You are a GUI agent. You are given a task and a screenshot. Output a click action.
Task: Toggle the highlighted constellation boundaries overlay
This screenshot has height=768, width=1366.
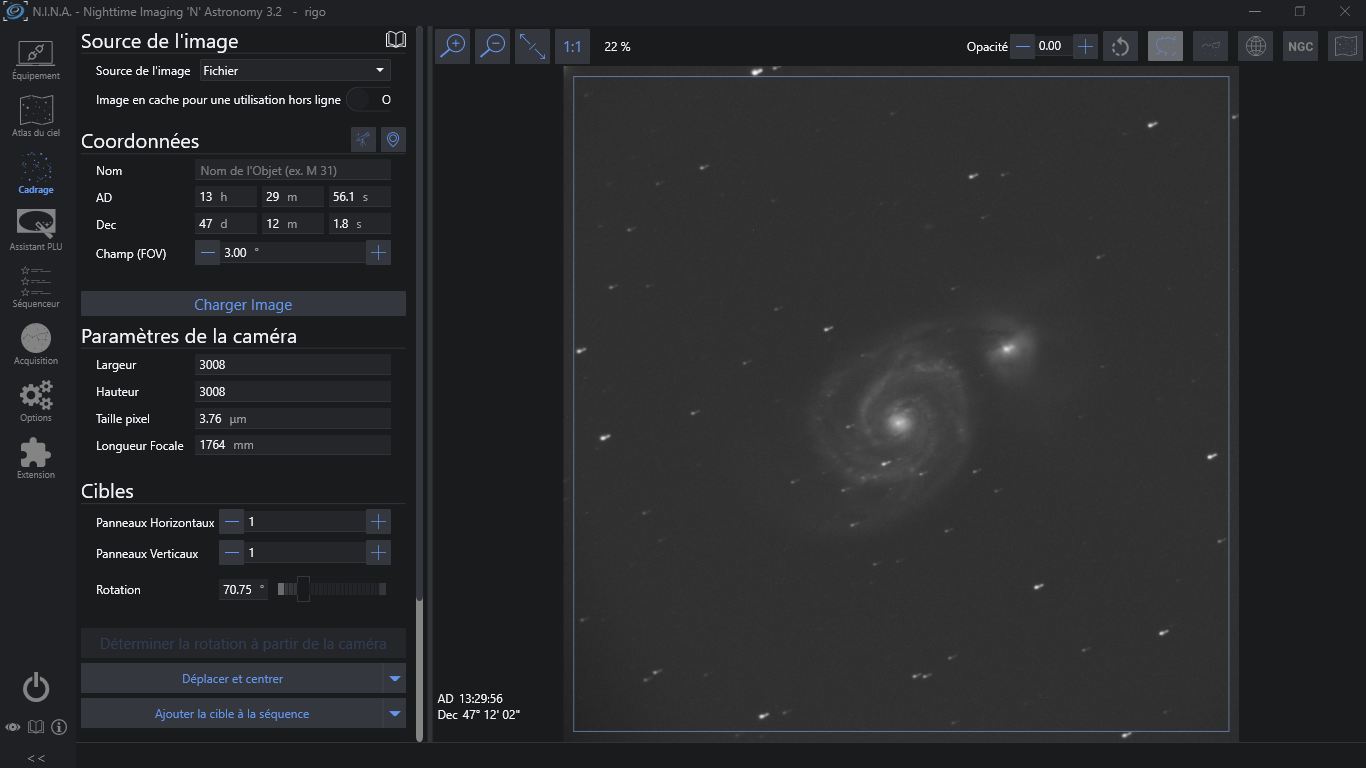pyautogui.click(x=1166, y=46)
